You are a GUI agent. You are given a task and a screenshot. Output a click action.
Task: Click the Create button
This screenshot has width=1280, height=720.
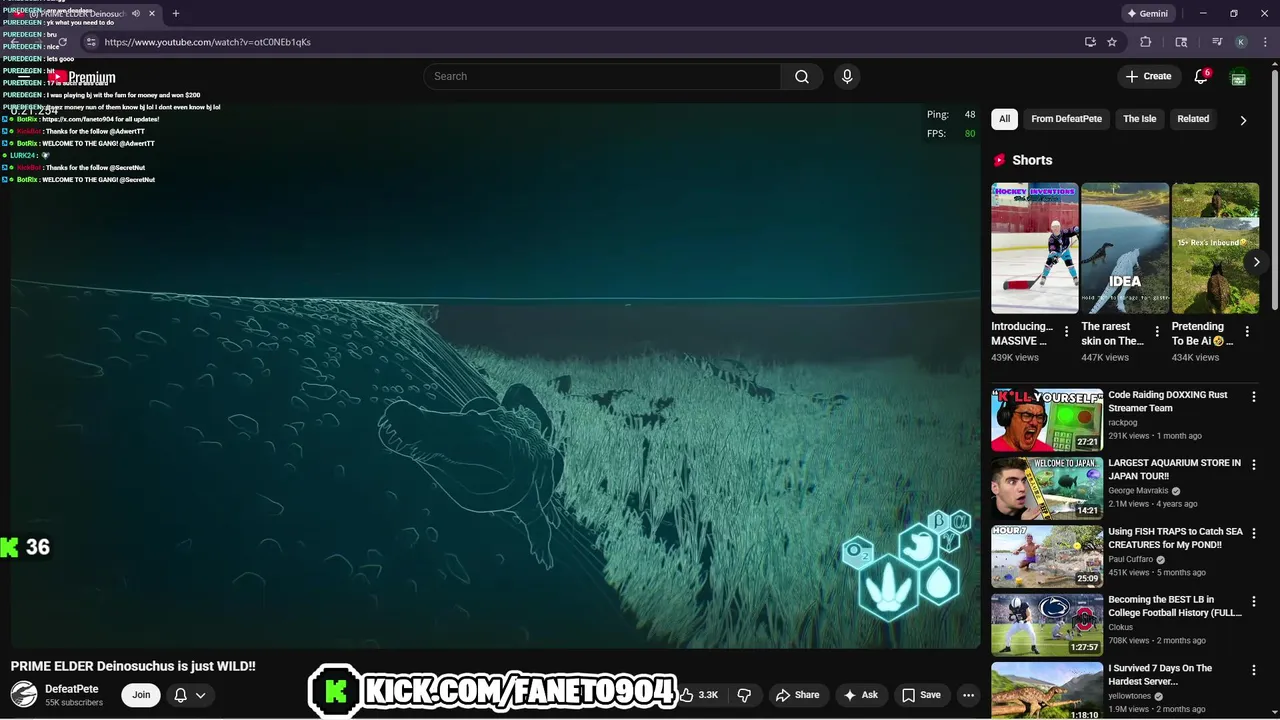pyautogui.click(x=1148, y=77)
